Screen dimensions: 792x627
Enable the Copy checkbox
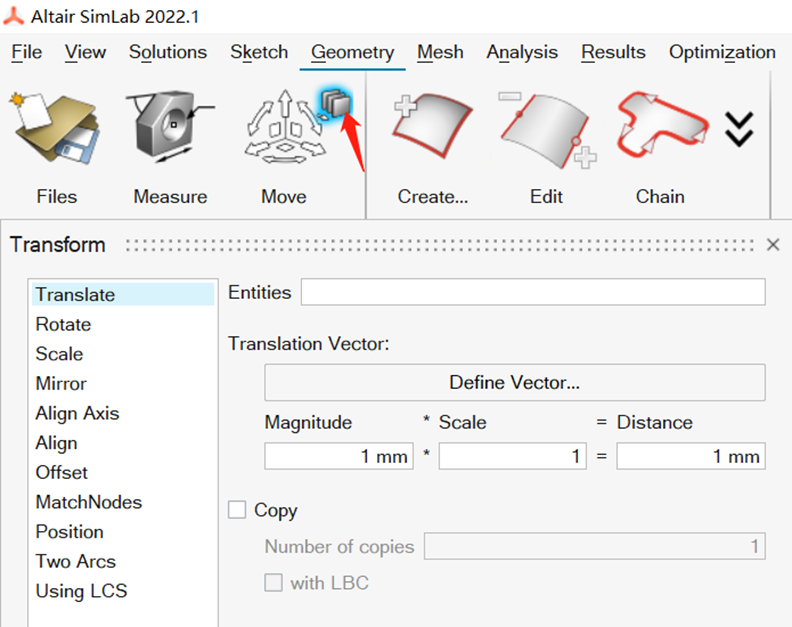[x=237, y=510]
